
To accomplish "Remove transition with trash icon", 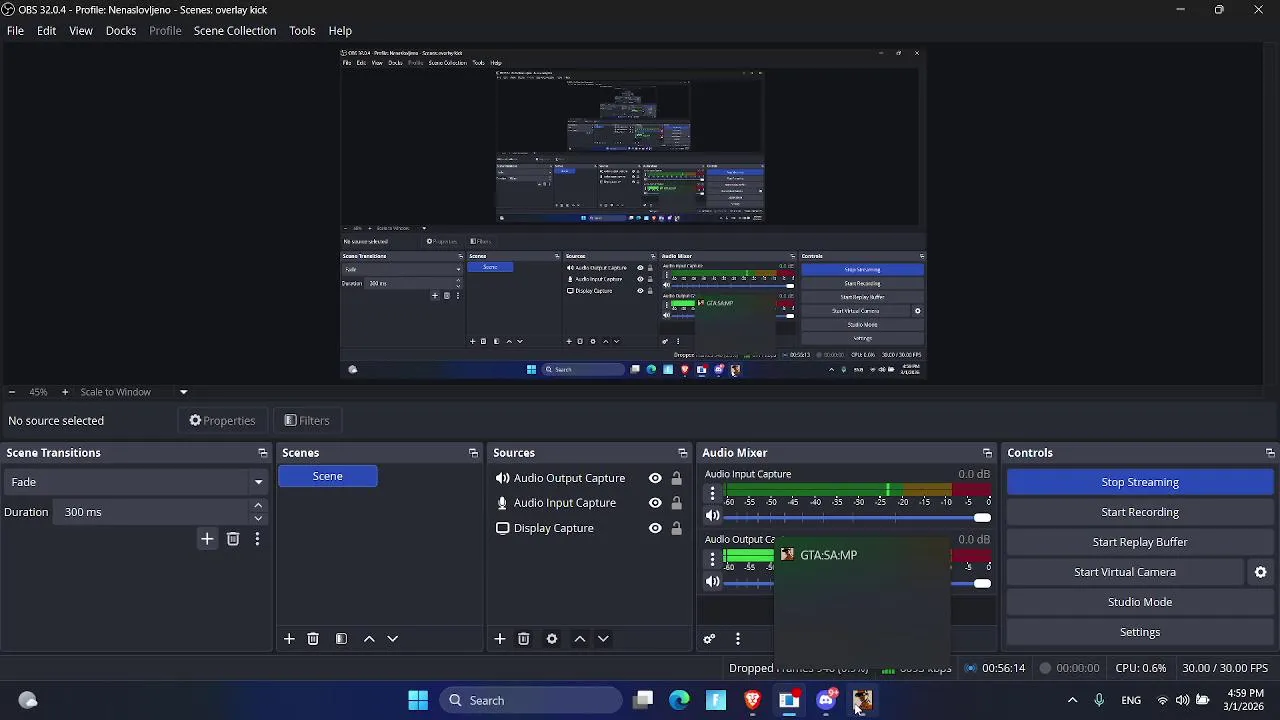I will tap(233, 539).
